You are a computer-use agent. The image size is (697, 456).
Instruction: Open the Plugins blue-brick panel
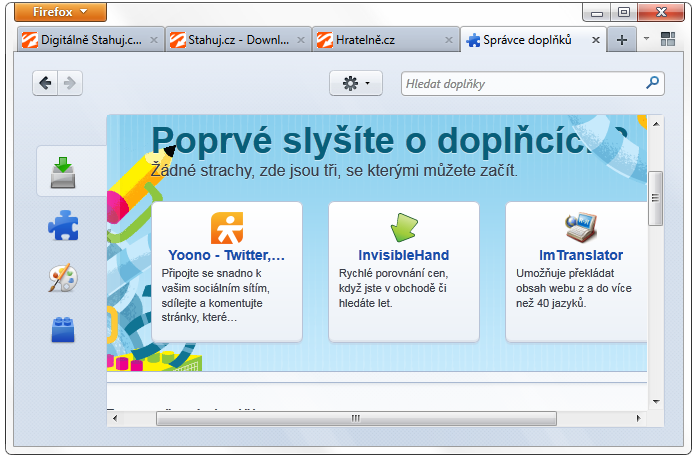pyautogui.click(x=63, y=329)
